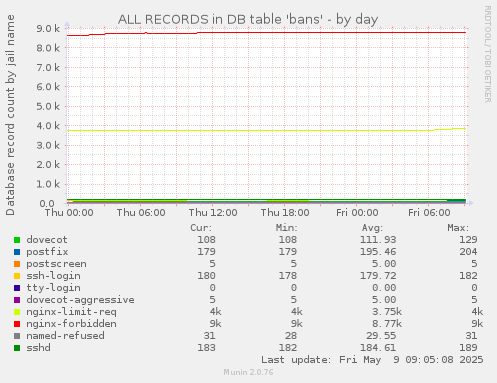Screen dimensions: 497x383
Task: Click the '4.0 k' y-axis value
Action: pyautogui.click(x=48, y=126)
